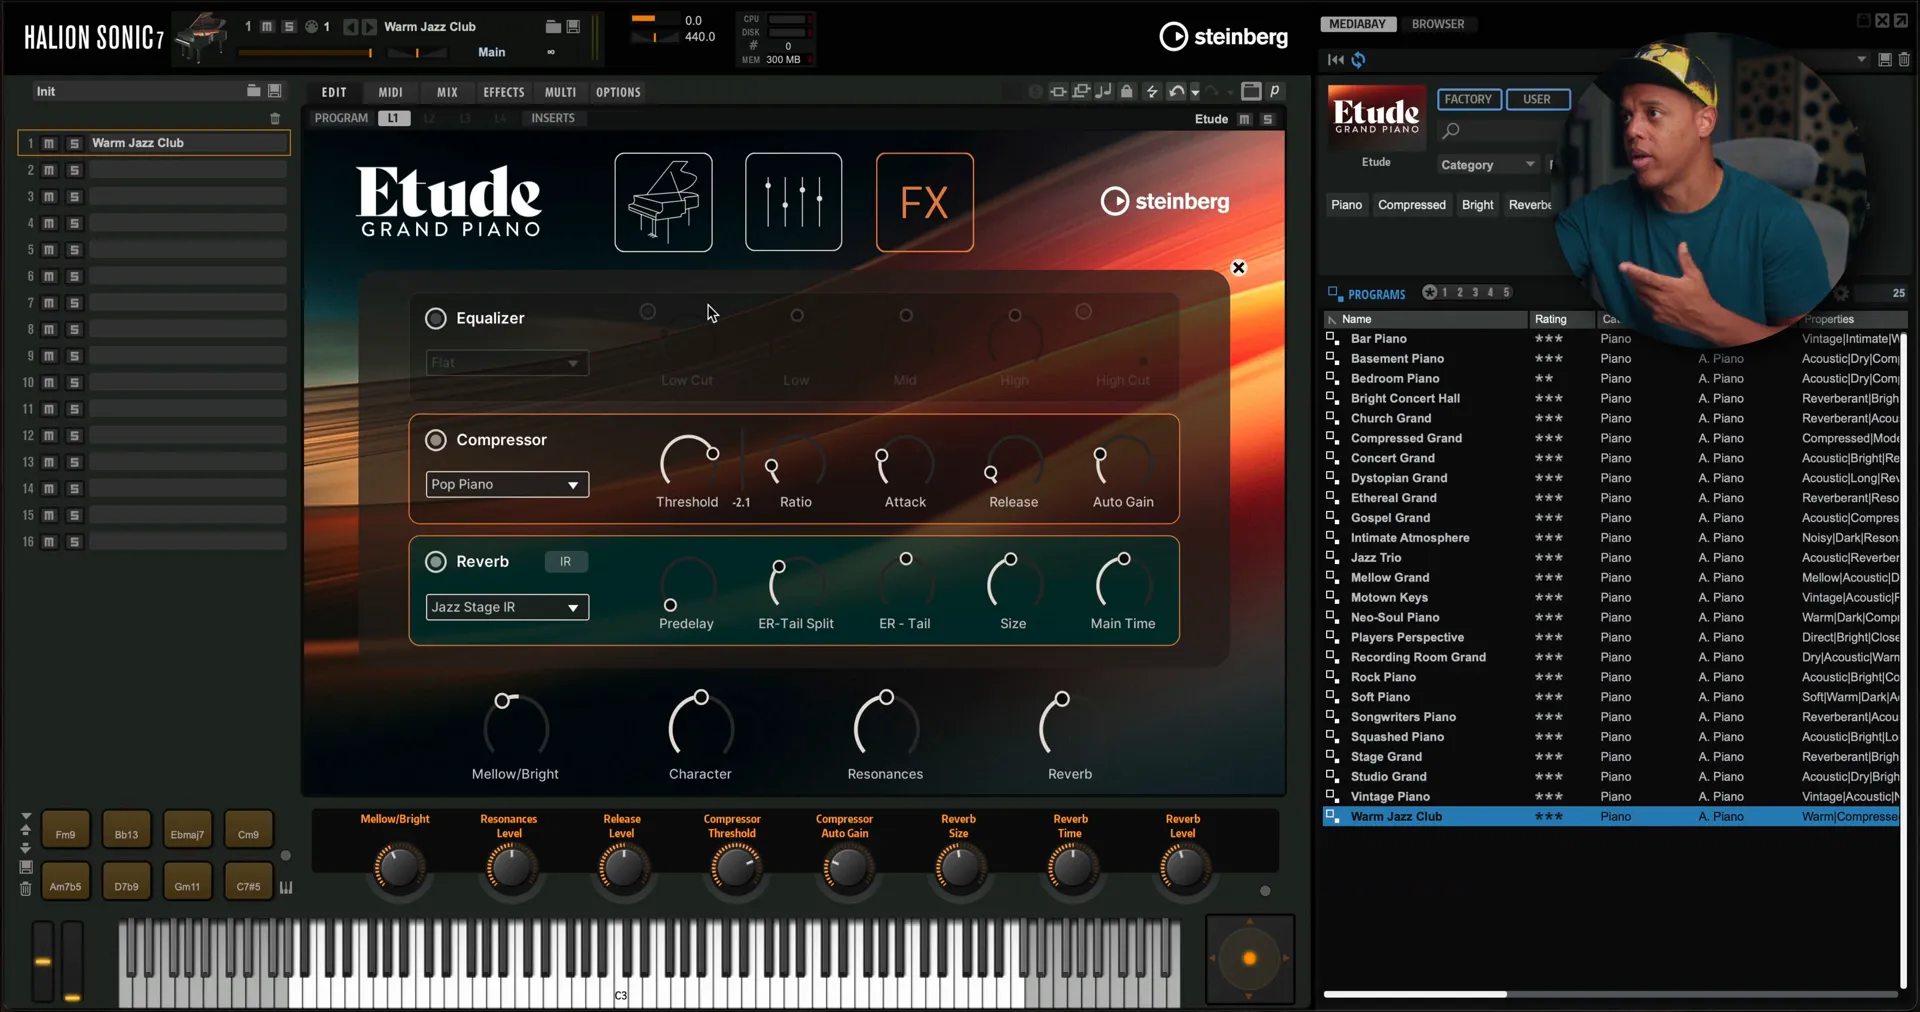The height and width of the screenshot is (1012, 1920).
Task: Open the INSERTS tab
Action: click(553, 118)
